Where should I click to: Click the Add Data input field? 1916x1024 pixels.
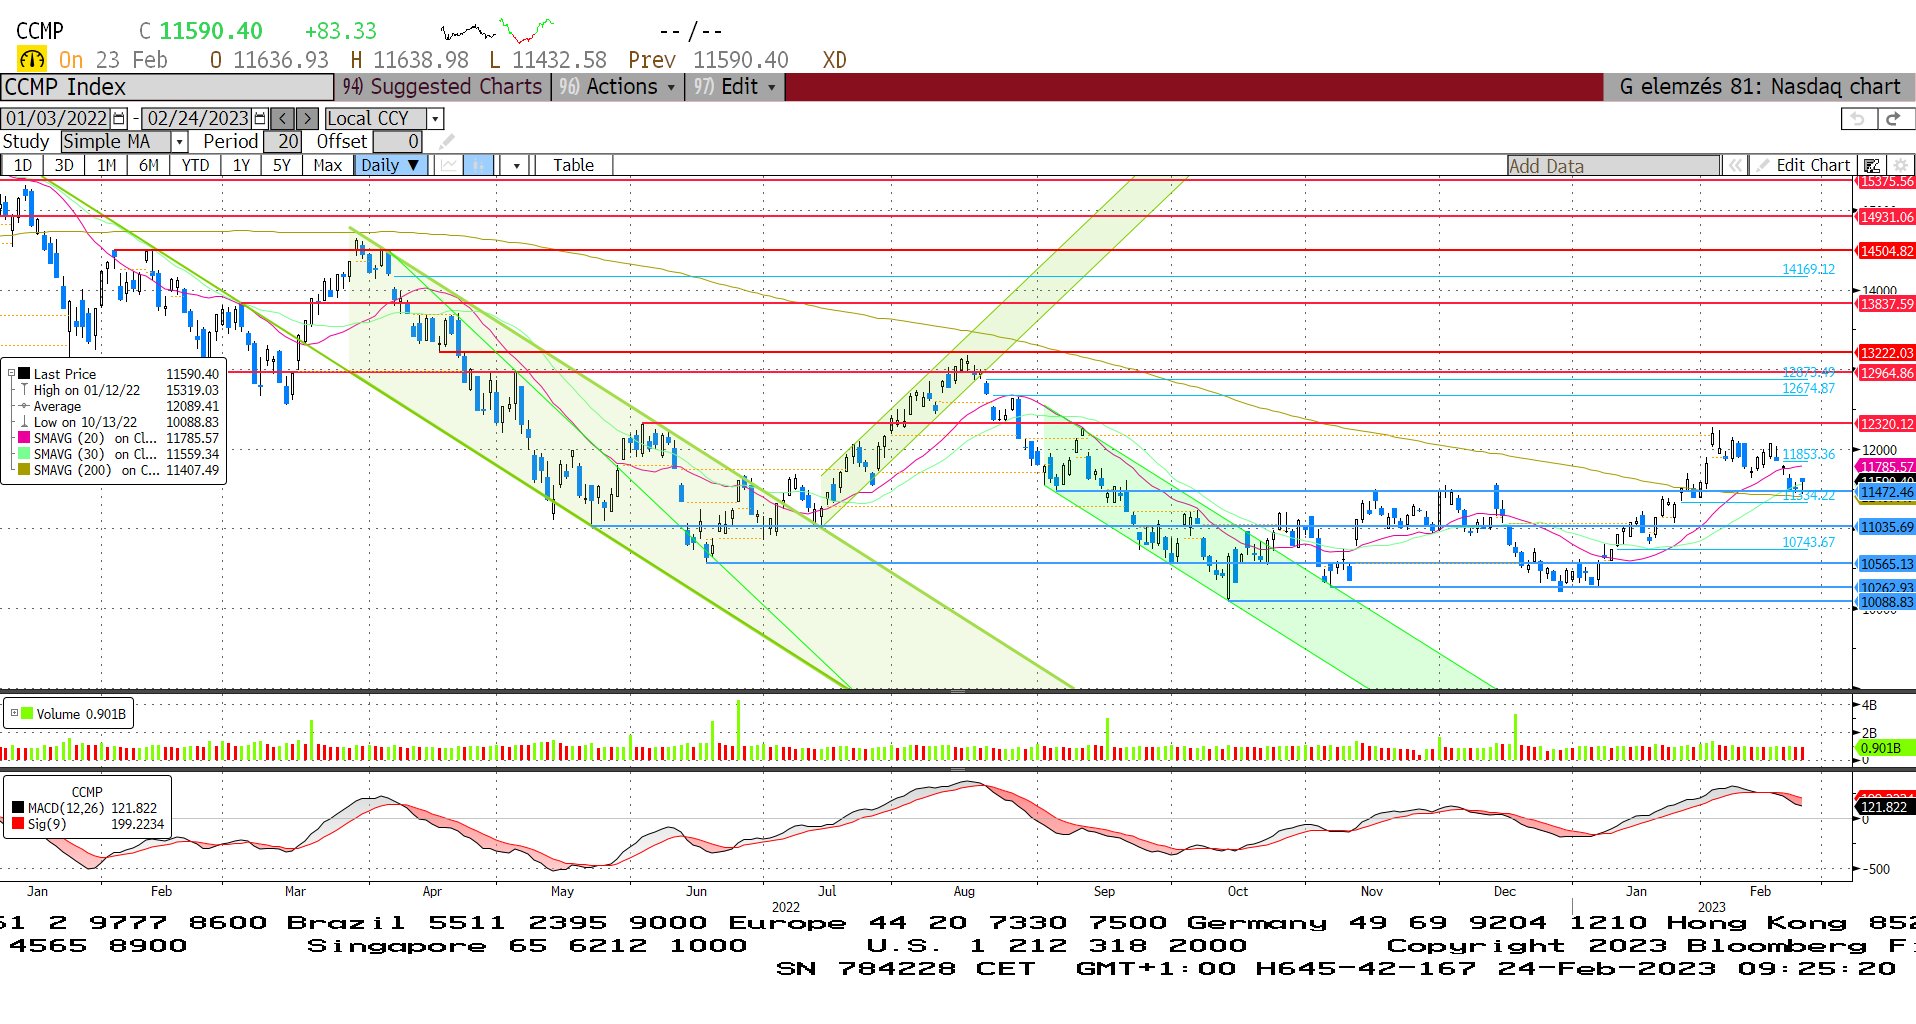click(x=1613, y=166)
